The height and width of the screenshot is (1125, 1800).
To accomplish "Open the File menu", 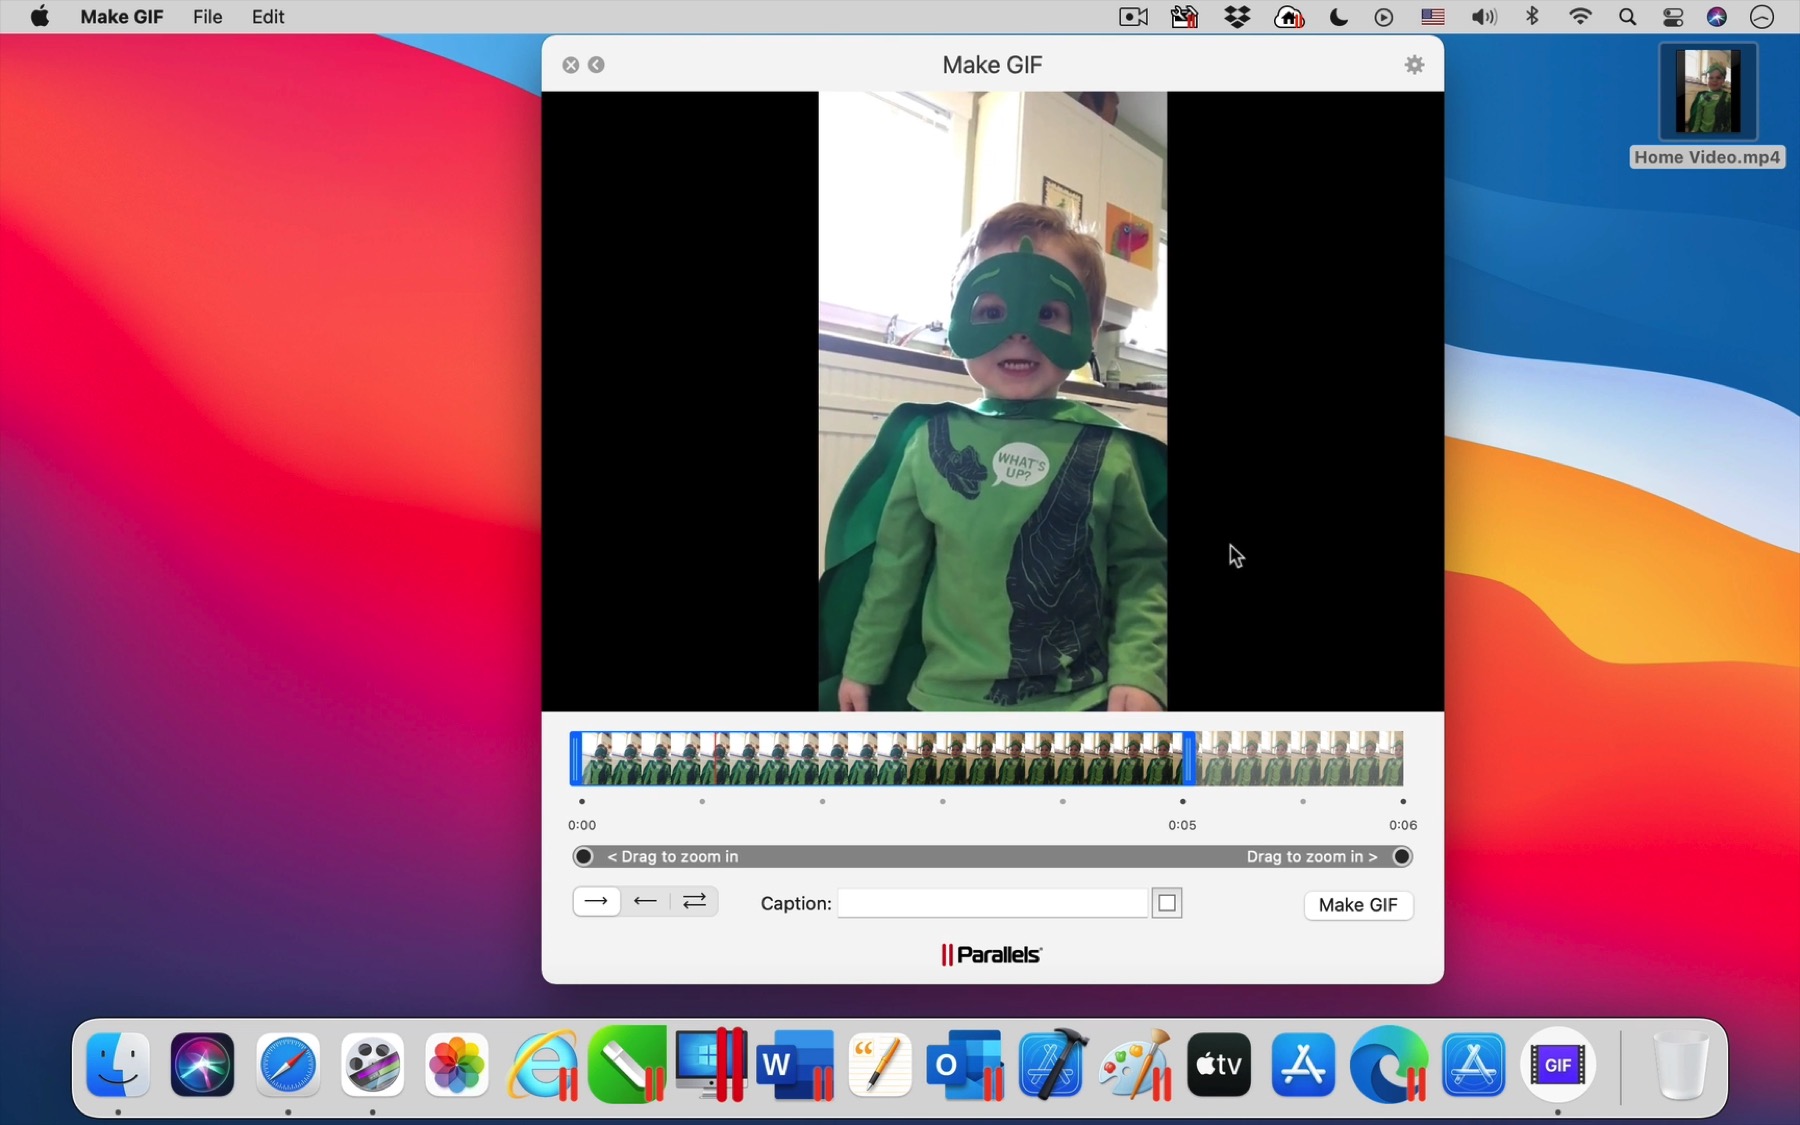I will pyautogui.click(x=207, y=16).
